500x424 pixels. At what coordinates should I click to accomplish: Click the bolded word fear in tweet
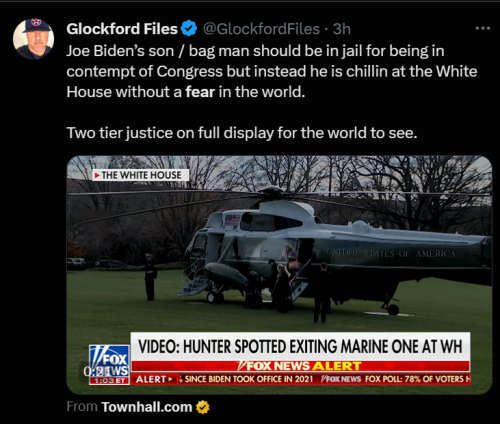tap(200, 92)
